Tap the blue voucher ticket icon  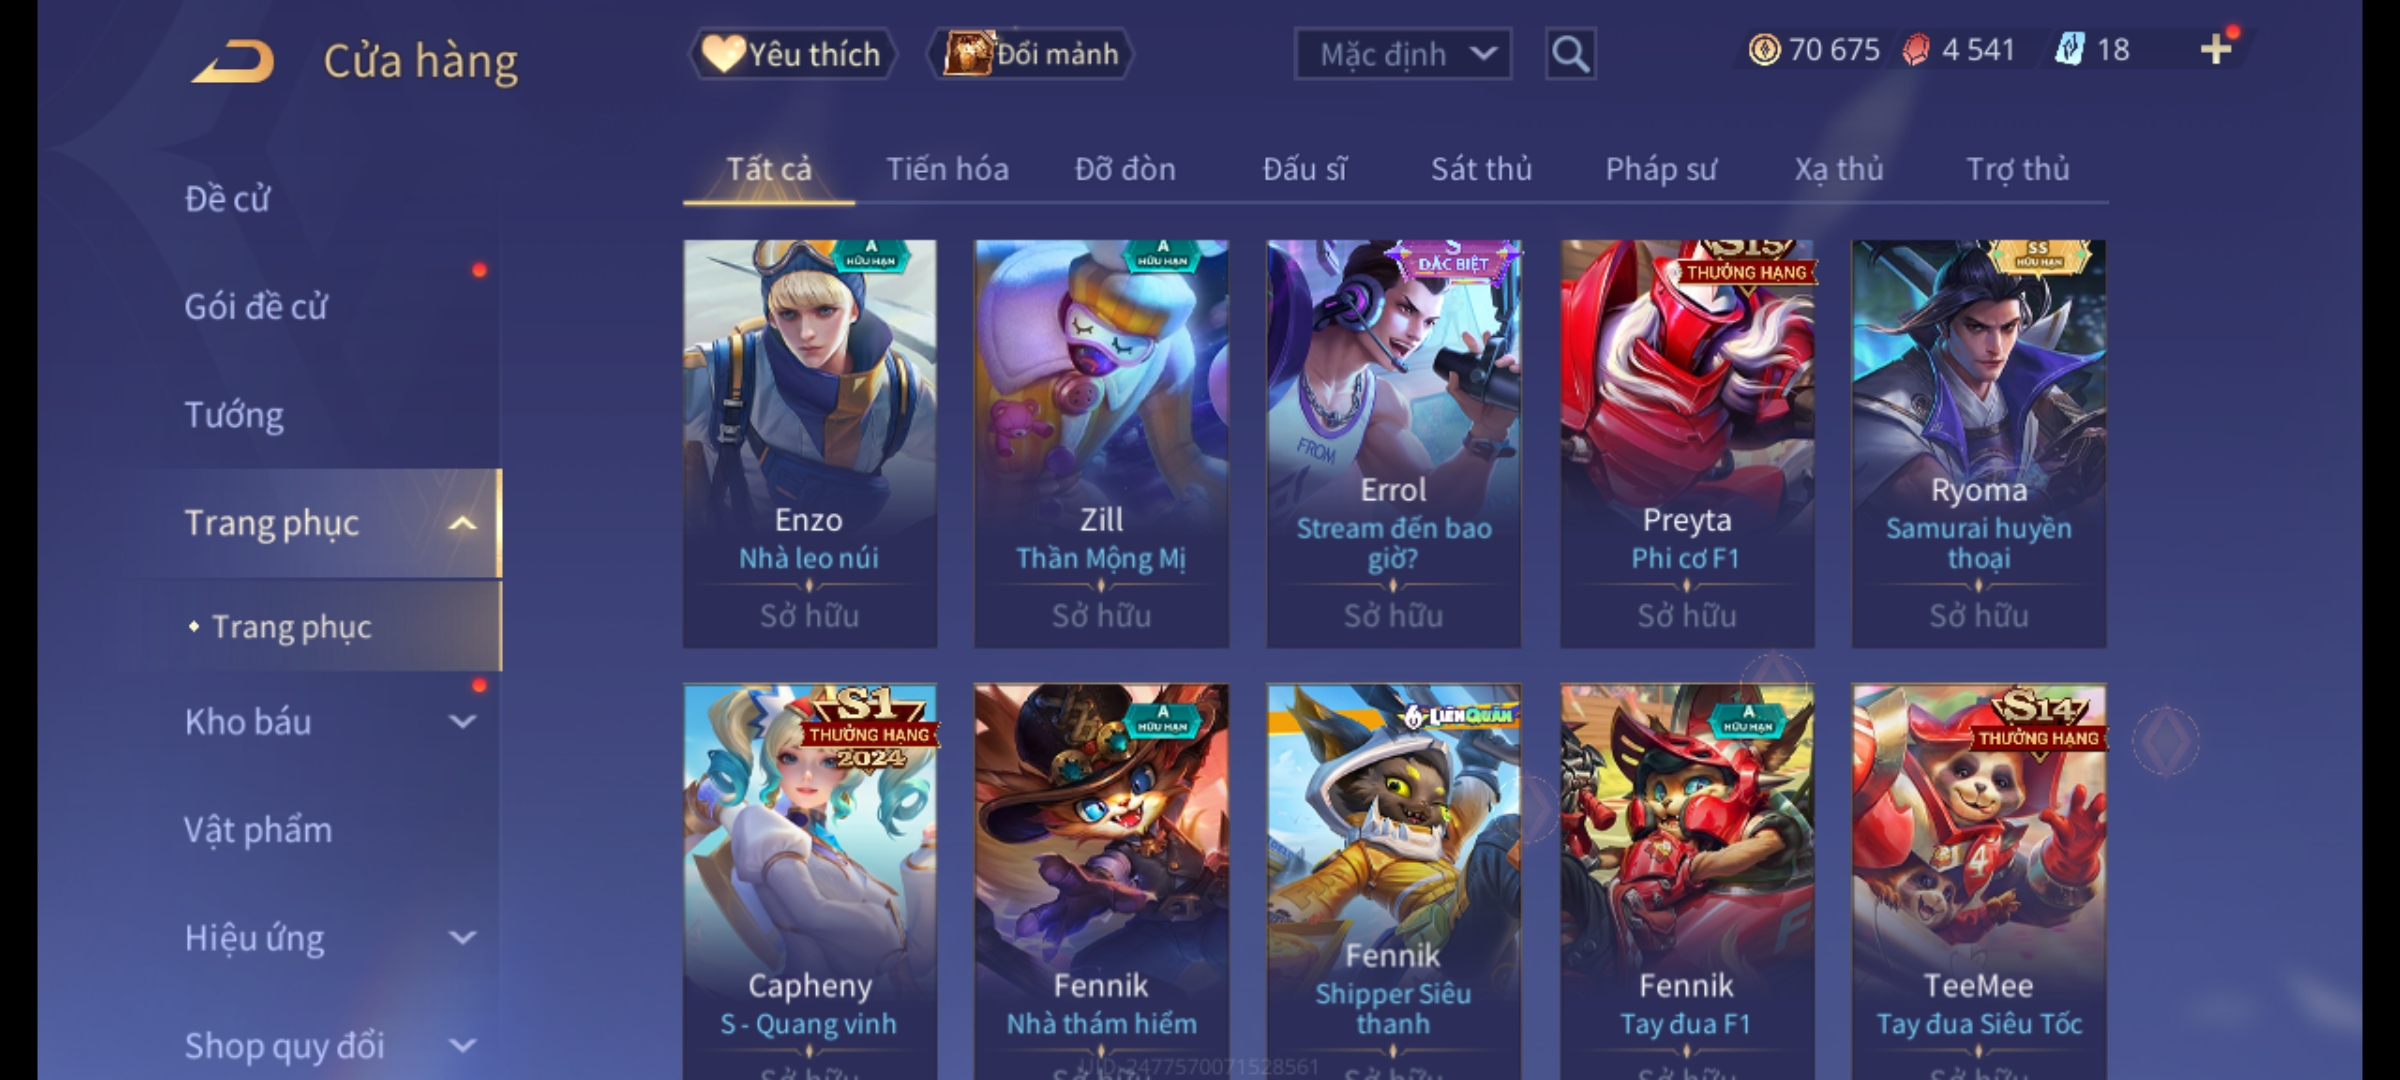[x=2069, y=50]
